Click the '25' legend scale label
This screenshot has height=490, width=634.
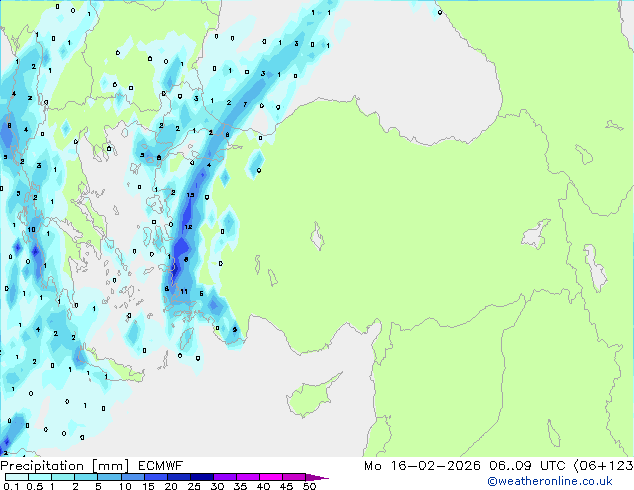[194, 486]
